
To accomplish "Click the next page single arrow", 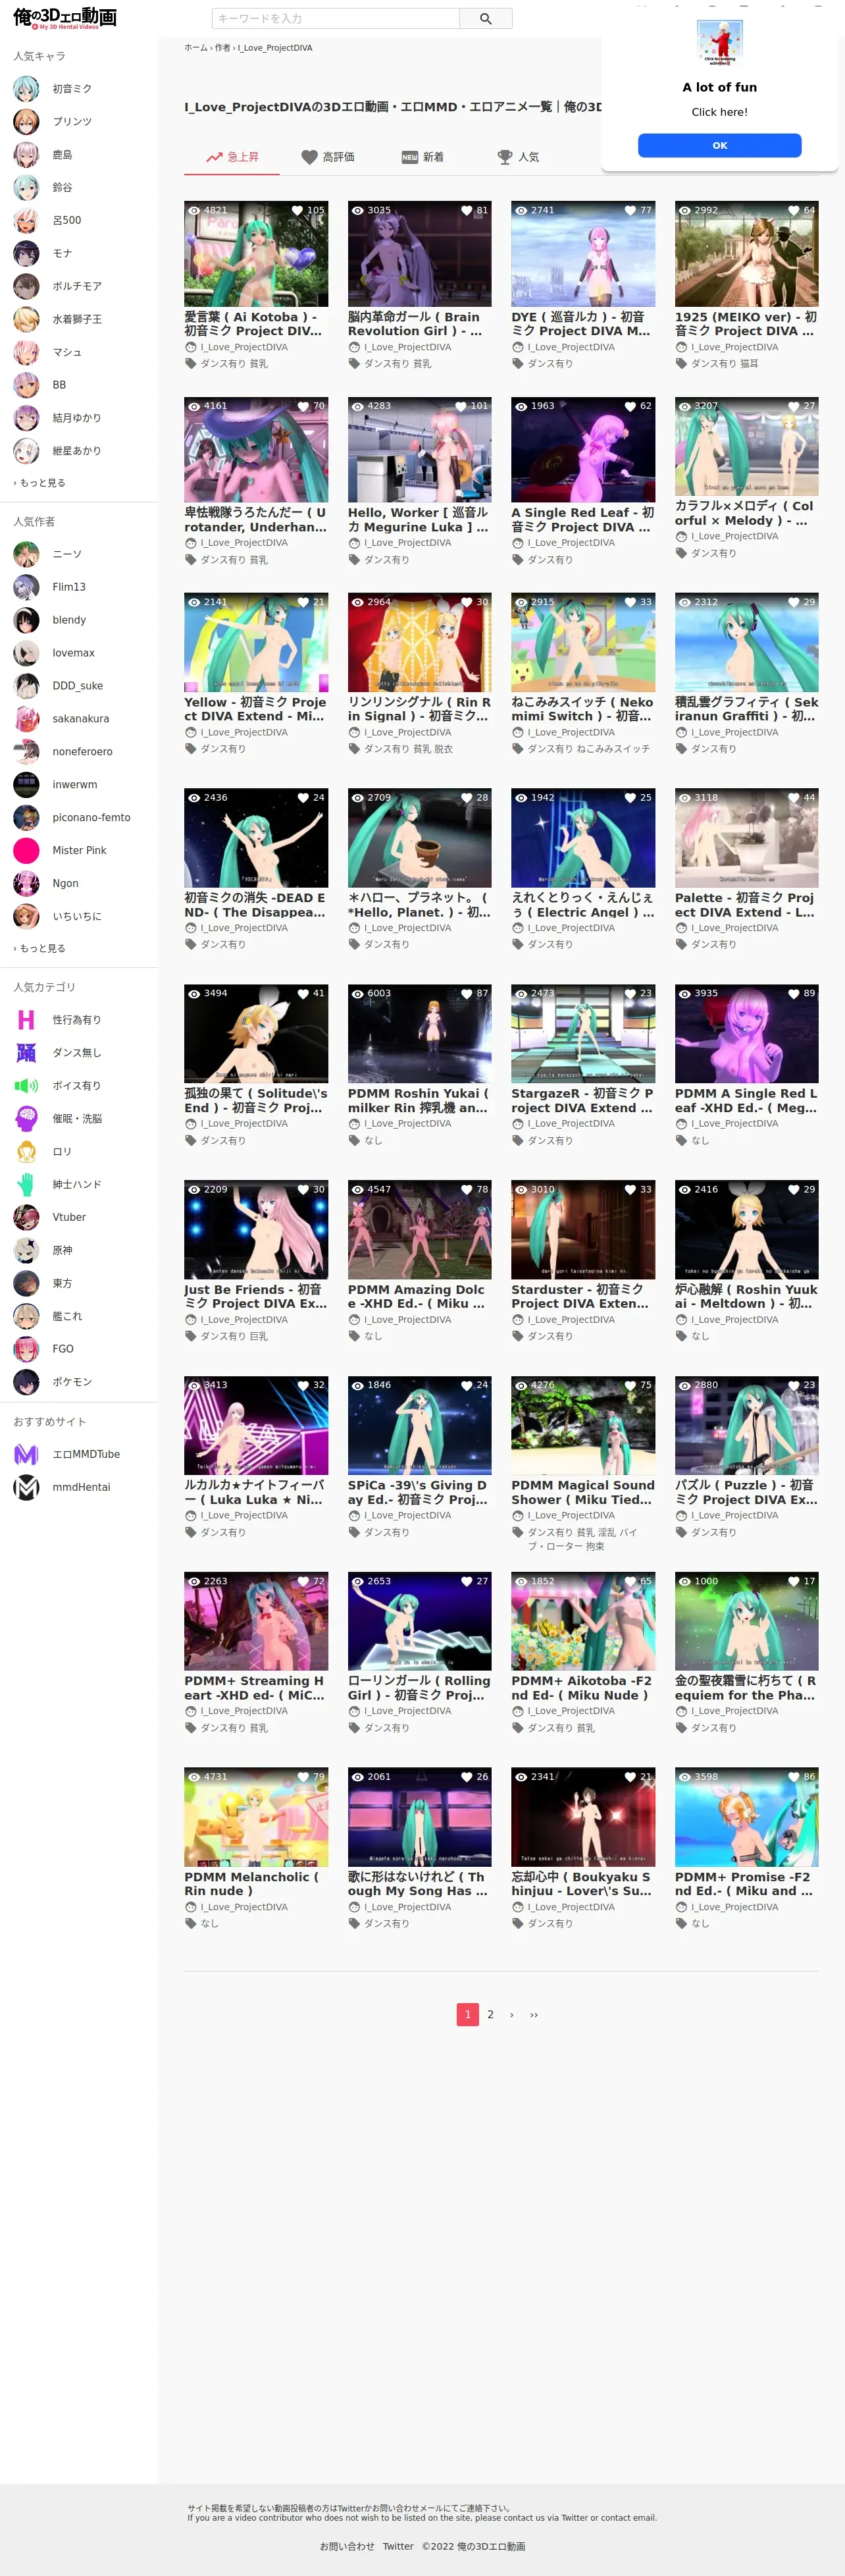I will (512, 2015).
